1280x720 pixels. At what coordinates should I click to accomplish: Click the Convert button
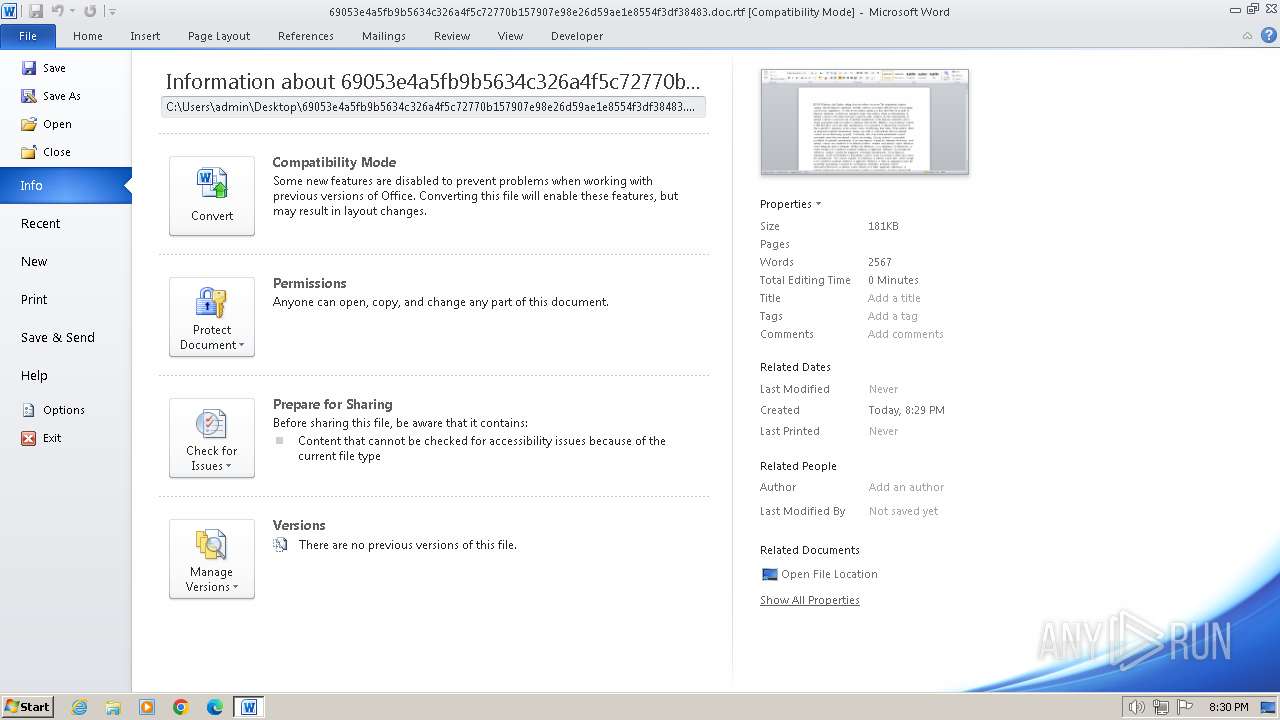pos(212,196)
